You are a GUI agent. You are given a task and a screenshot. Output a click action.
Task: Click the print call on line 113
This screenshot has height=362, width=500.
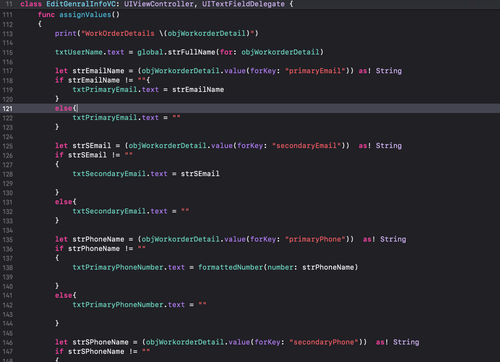(x=66, y=33)
